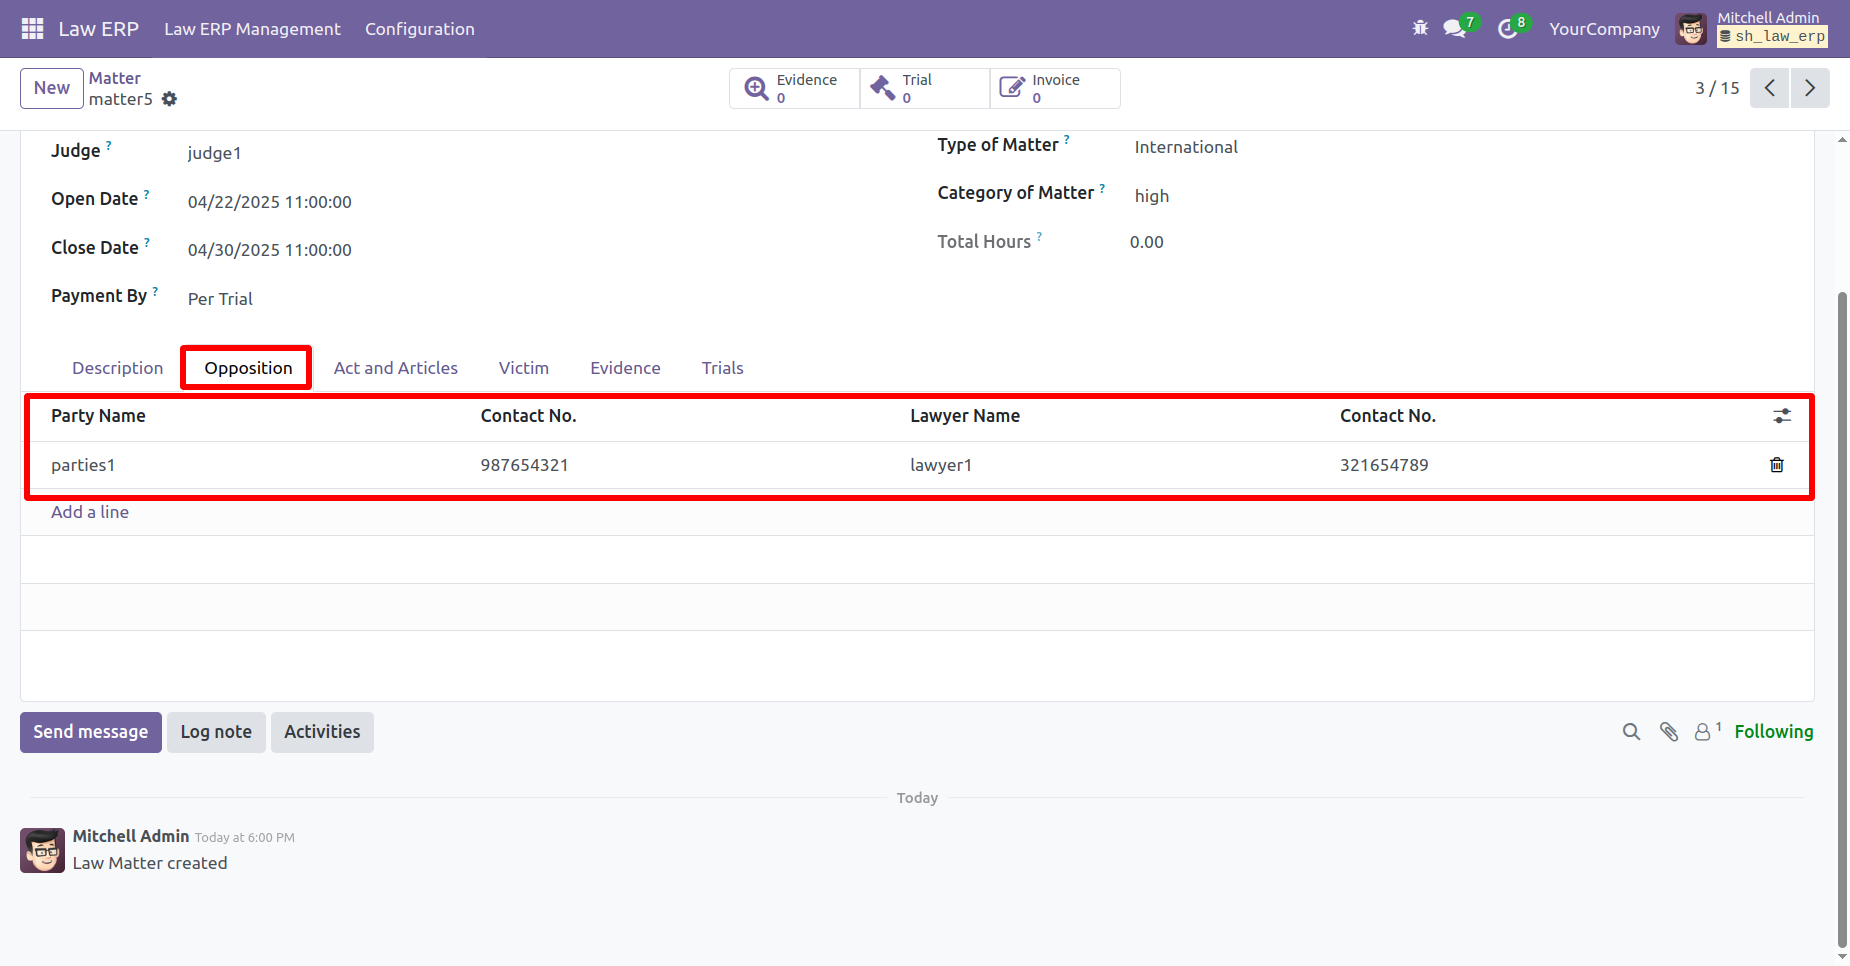
Task: Click Send message button
Action: point(91,732)
